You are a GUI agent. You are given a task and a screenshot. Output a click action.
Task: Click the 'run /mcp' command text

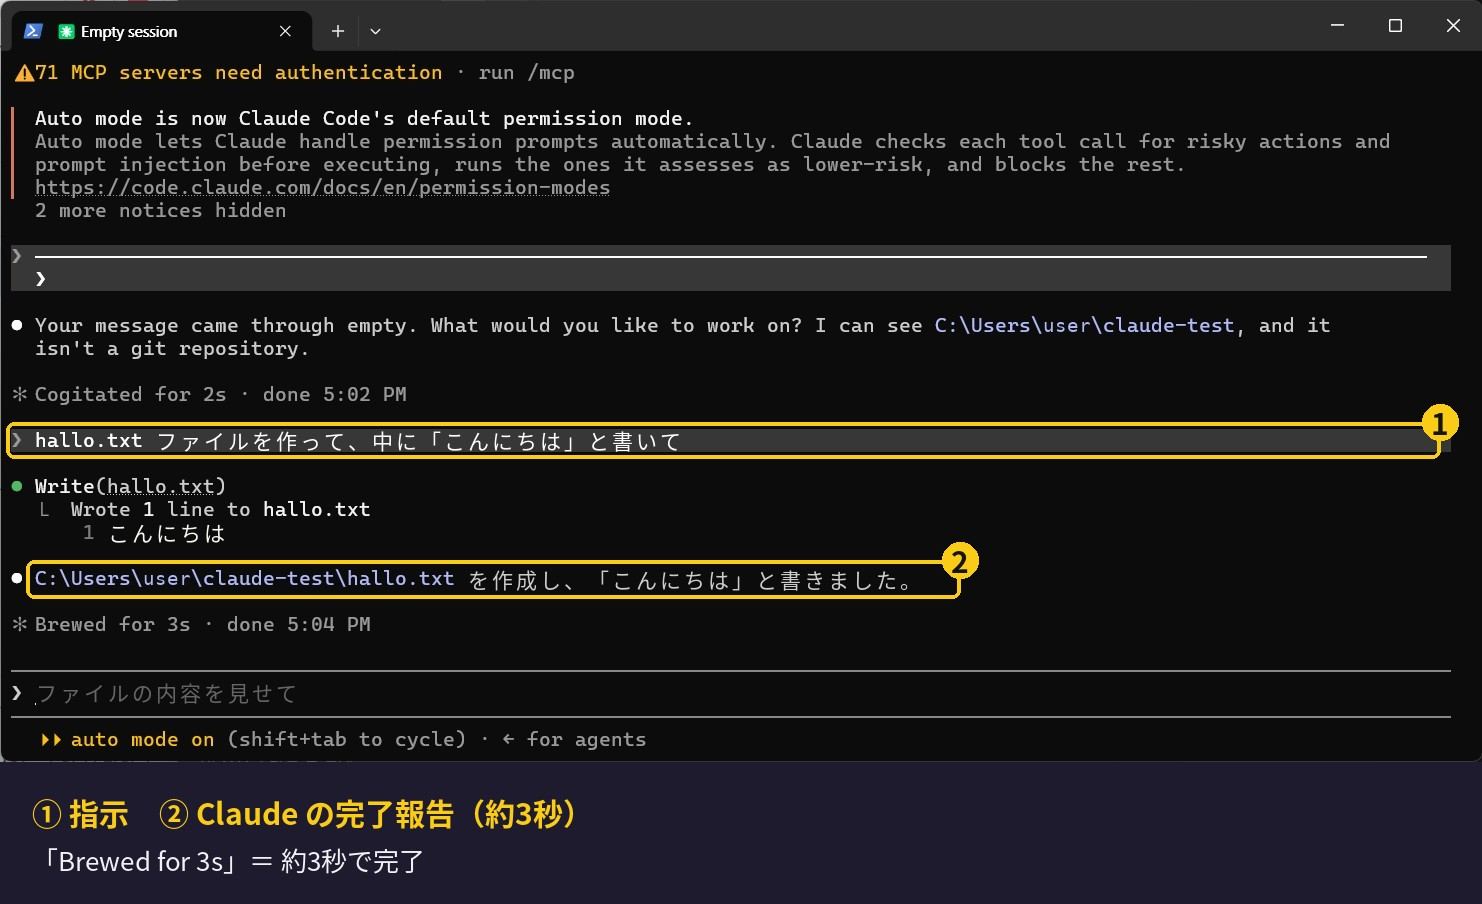[x=526, y=72]
